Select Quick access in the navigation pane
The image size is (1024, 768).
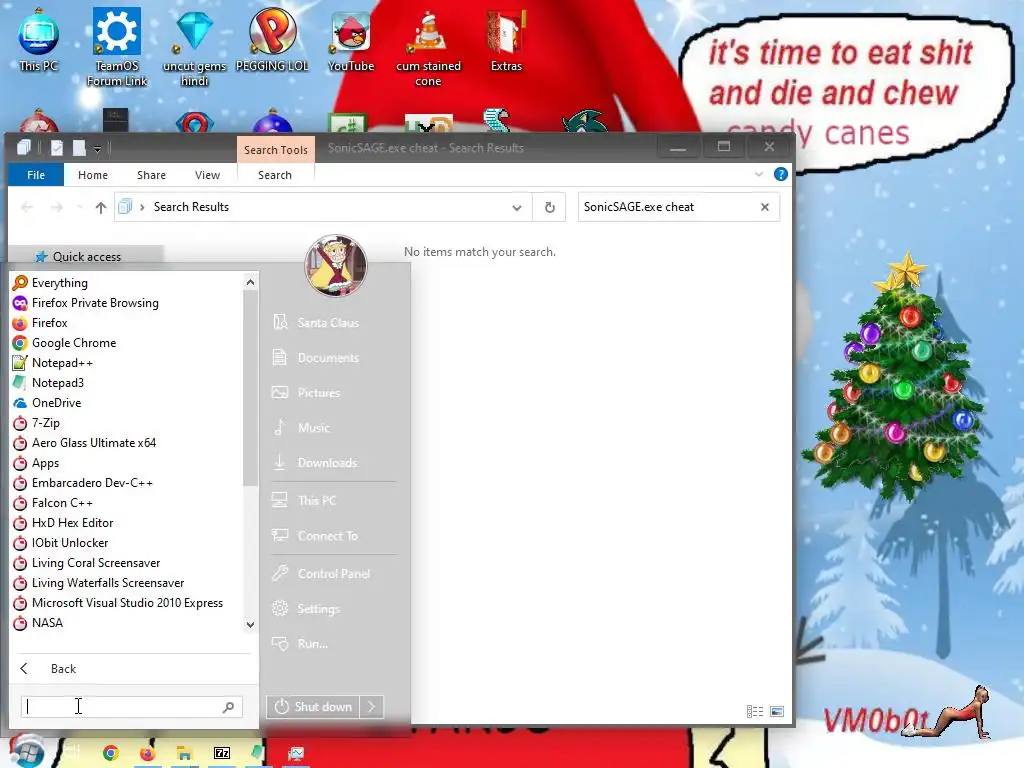(x=86, y=257)
